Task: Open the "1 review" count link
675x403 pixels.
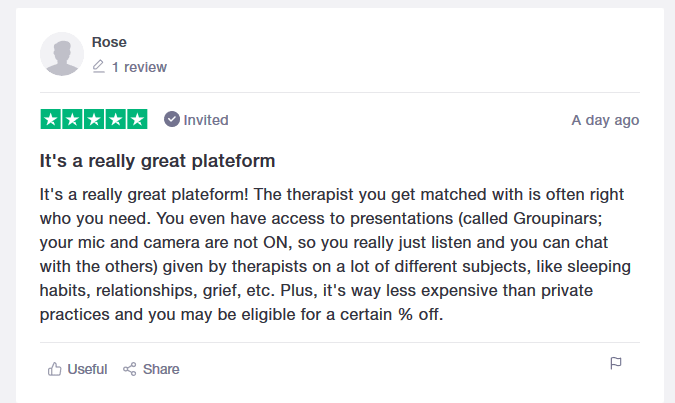Action: coord(139,67)
